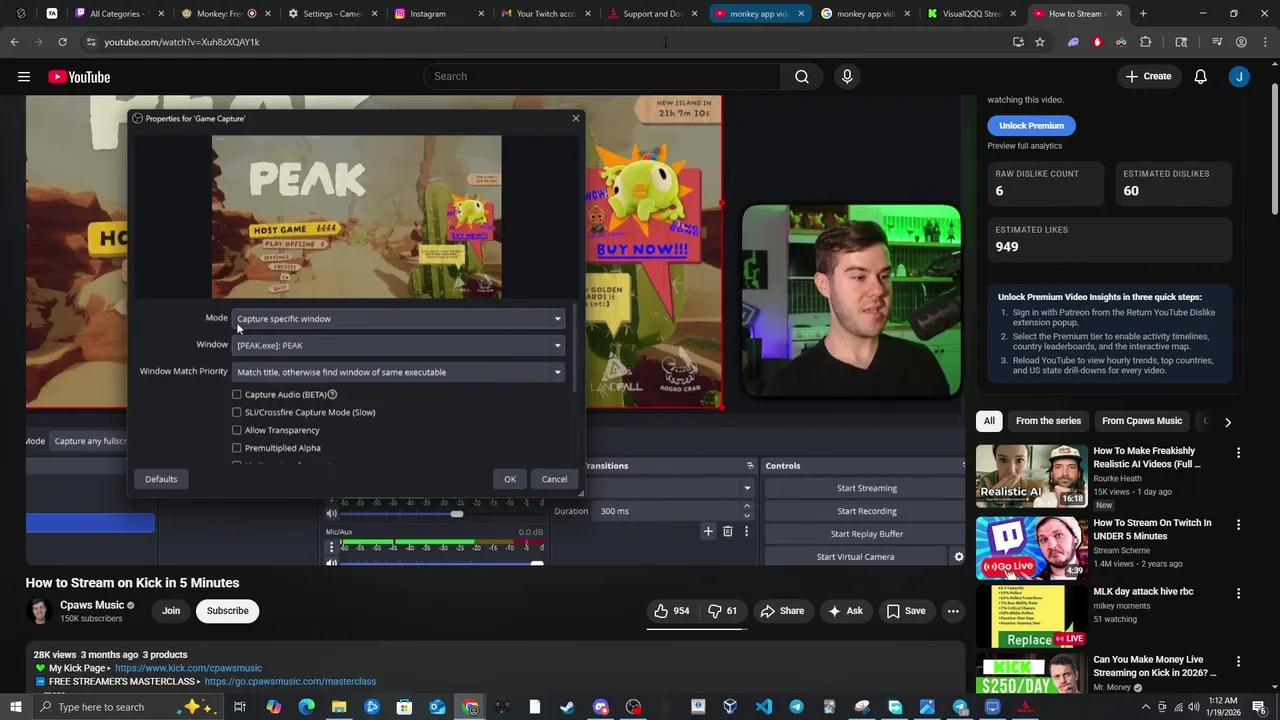1280x720 pixels.
Task: Dislike the video with thumbs down
Action: (x=722, y=611)
